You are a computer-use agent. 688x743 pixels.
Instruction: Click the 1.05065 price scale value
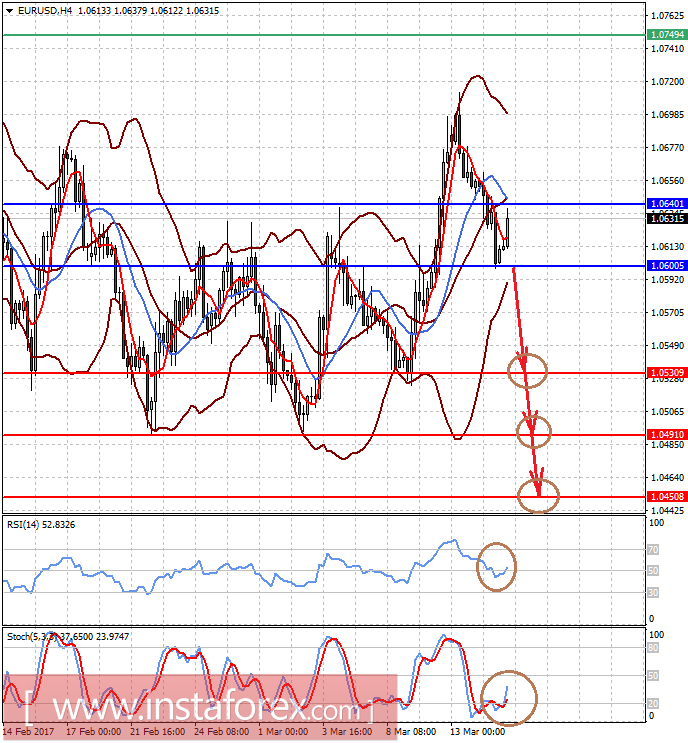668,411
